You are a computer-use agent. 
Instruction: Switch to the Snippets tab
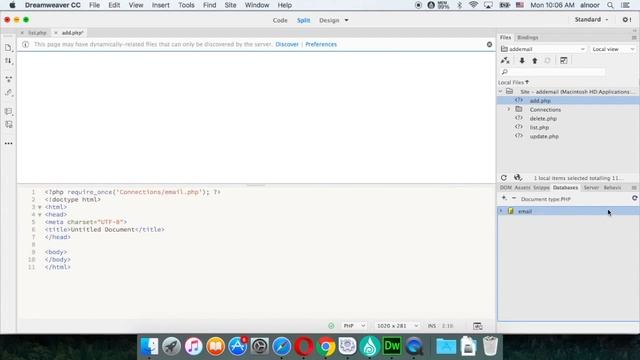[x=541, y=188]
